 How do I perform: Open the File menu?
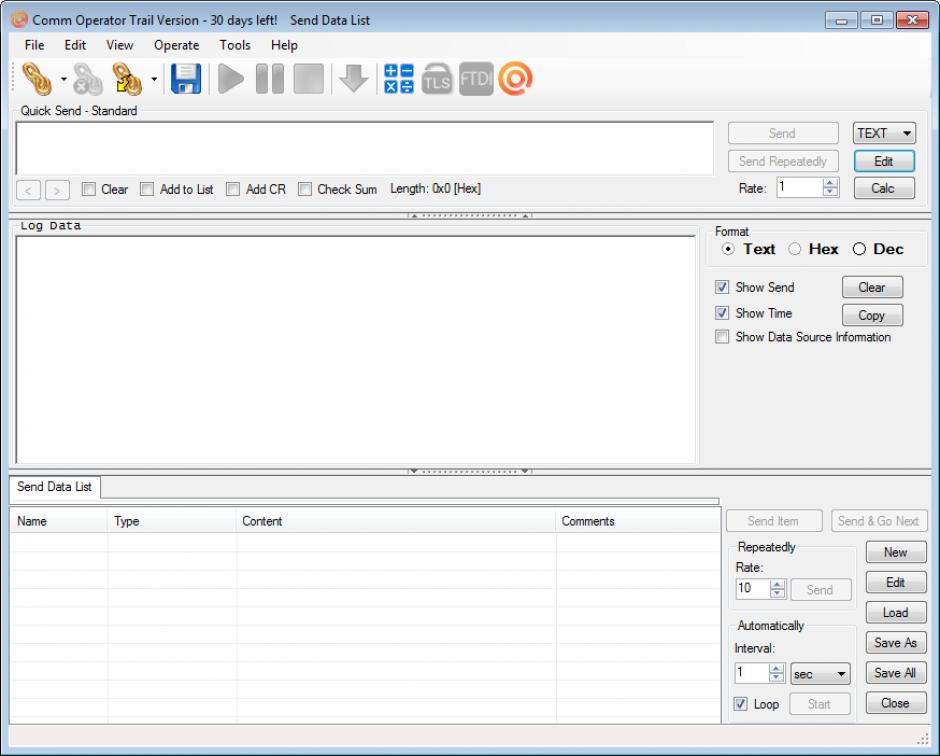pyautogui.click(x=34, y=45)
